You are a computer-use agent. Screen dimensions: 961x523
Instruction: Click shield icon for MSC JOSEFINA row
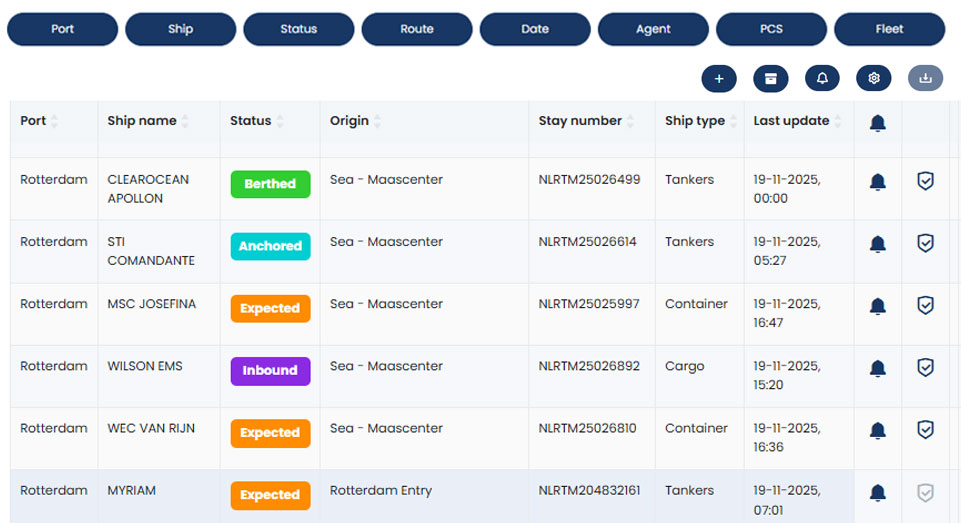[926, 305]
